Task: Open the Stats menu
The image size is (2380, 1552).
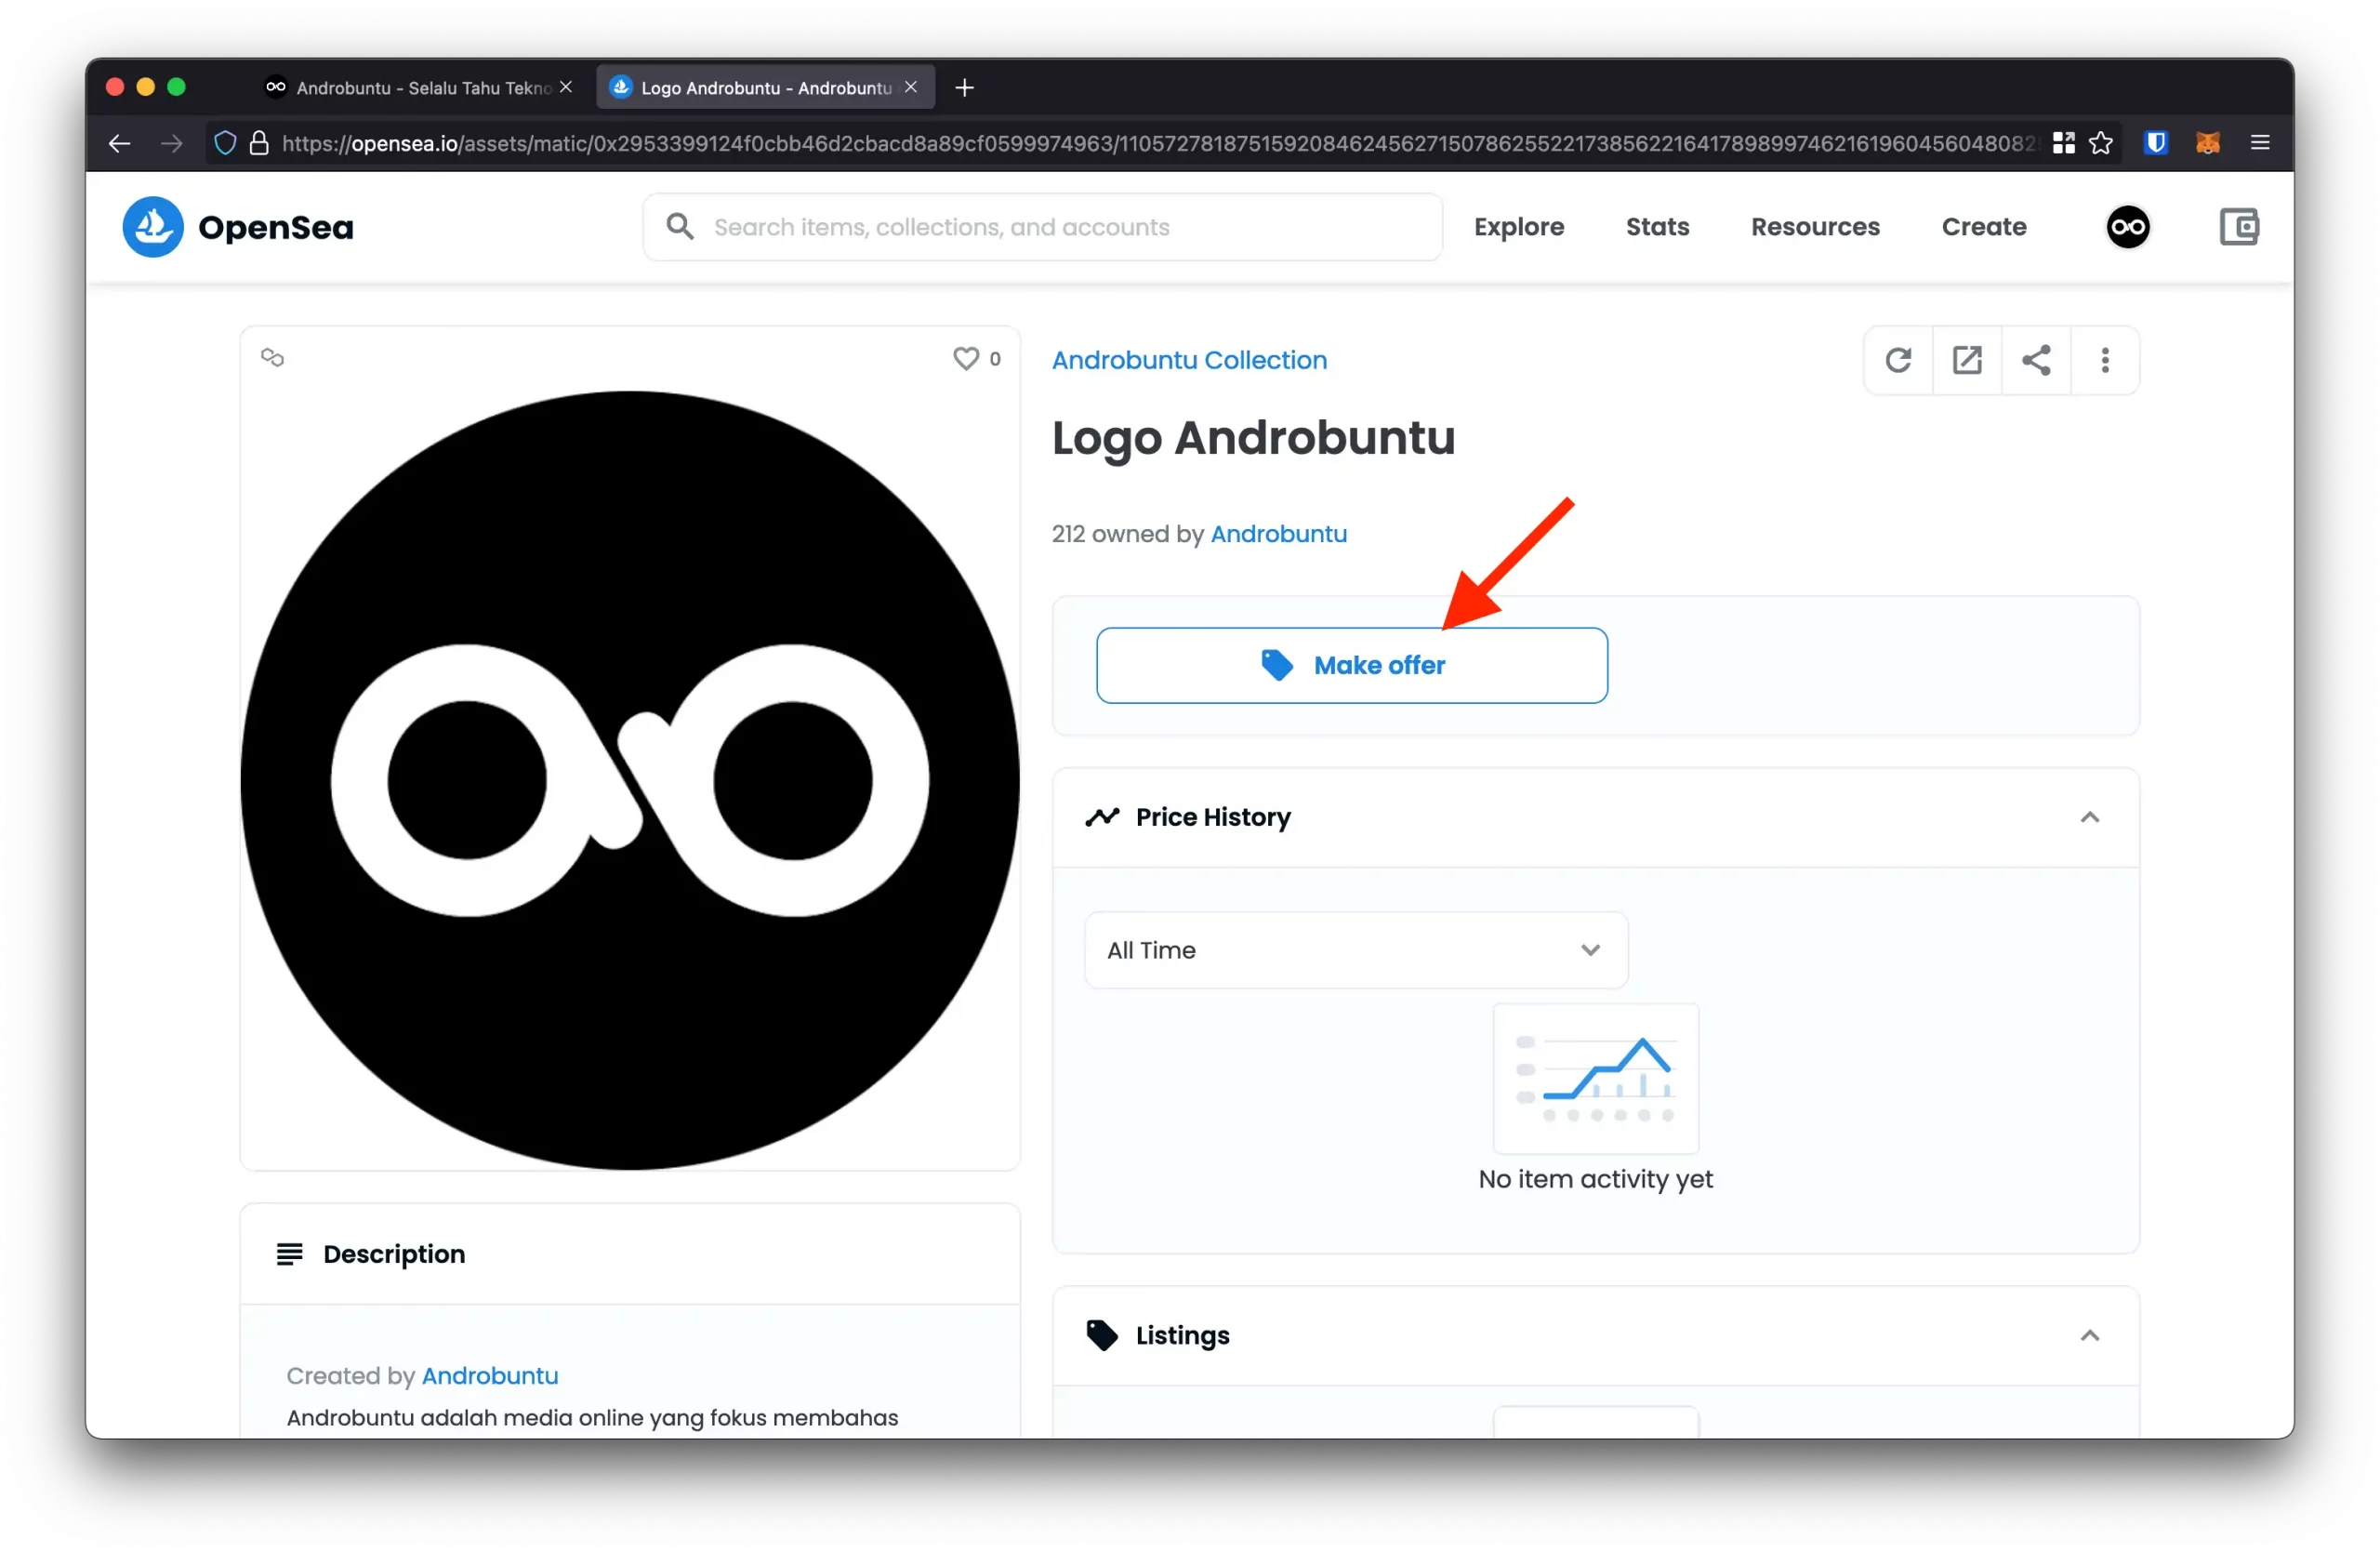Action: (x=1656, y=227)
